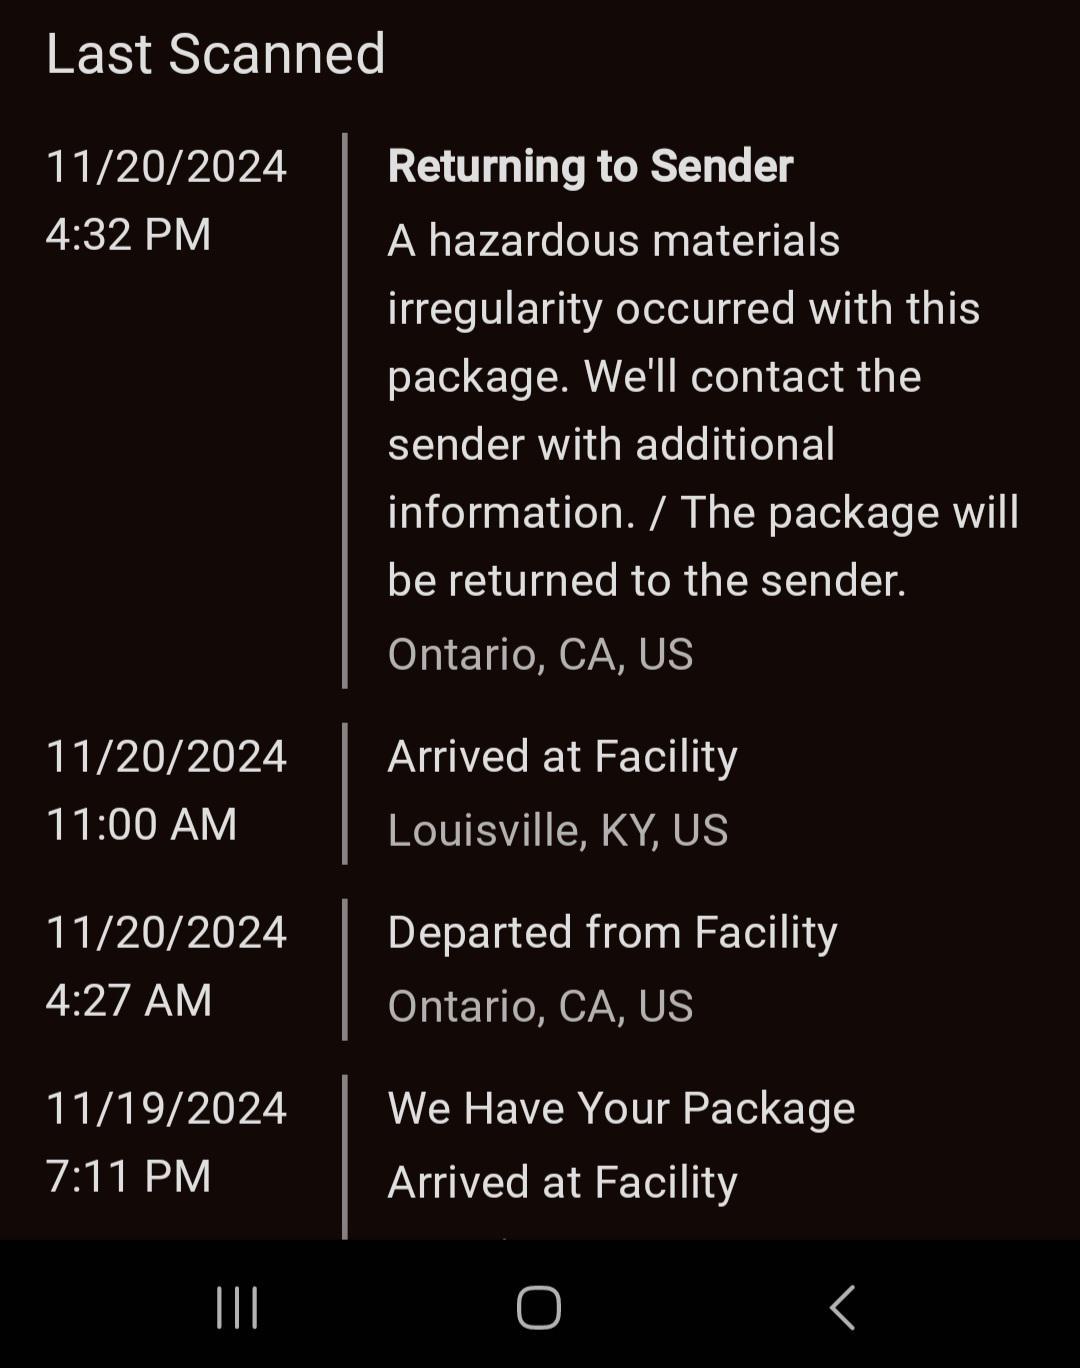Screen dimensions: 1080x1368
Task: Click Arrived at Facility below We Have Your Package
Action: click(562, 1182)
